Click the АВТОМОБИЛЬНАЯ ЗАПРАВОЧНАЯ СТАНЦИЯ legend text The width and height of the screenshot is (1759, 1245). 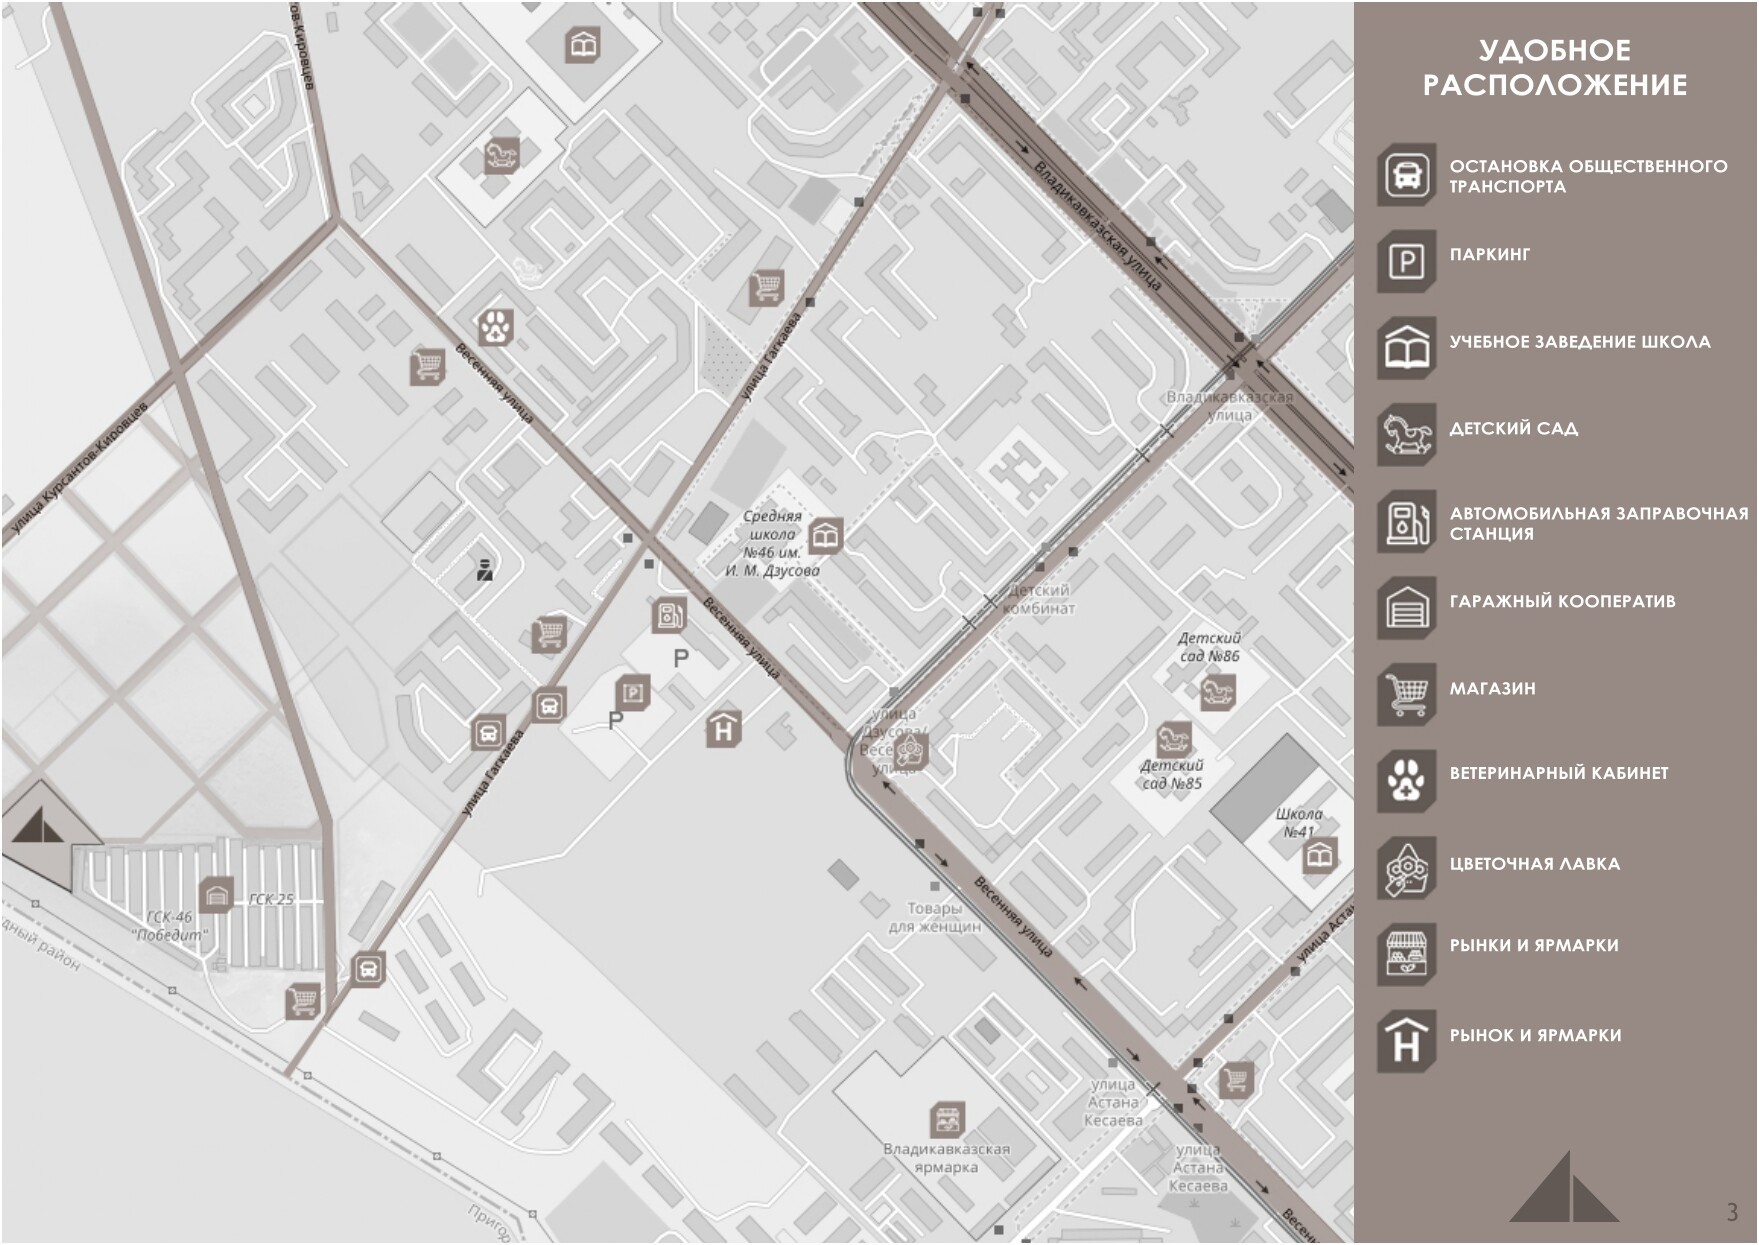pos(1598,523)
